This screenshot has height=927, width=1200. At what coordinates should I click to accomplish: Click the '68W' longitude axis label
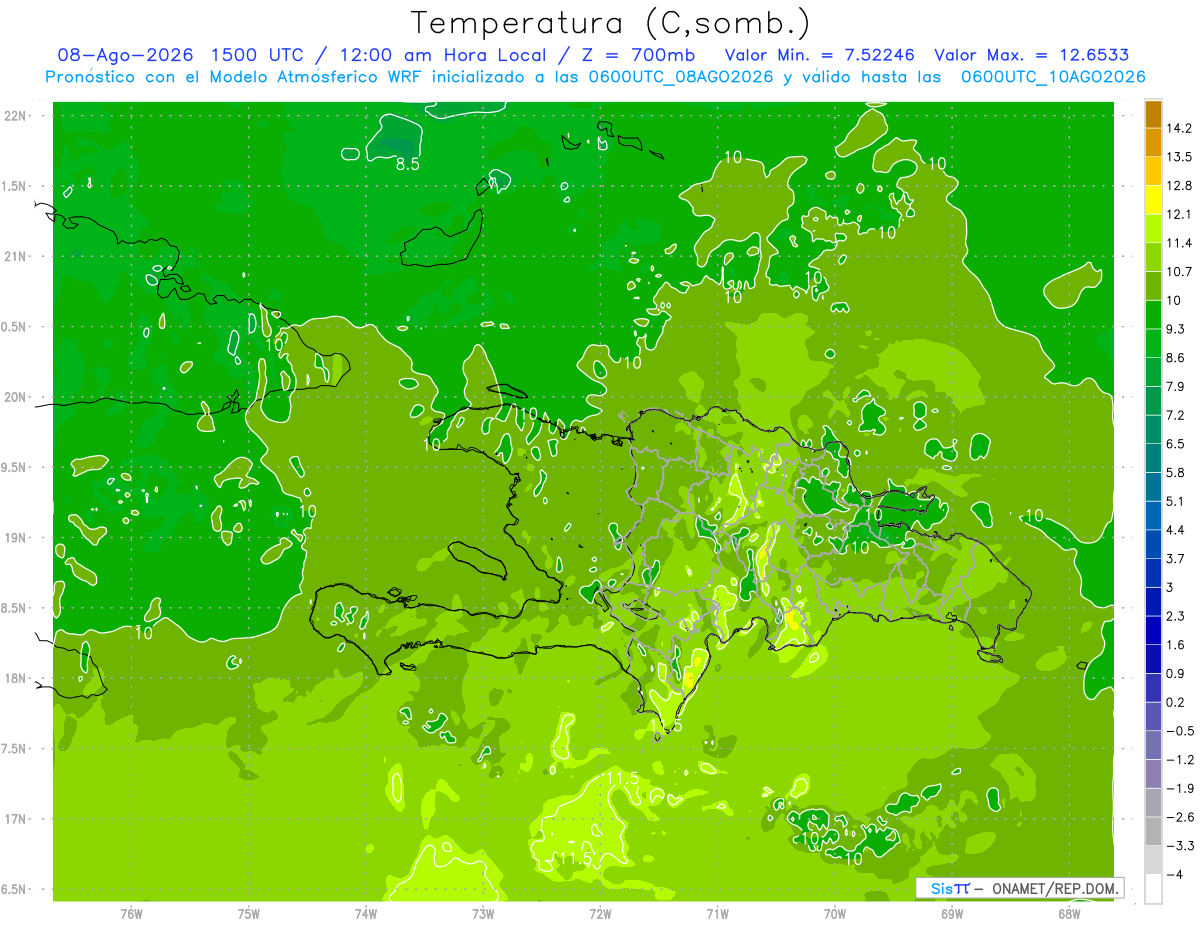[x=1069, y=912]
